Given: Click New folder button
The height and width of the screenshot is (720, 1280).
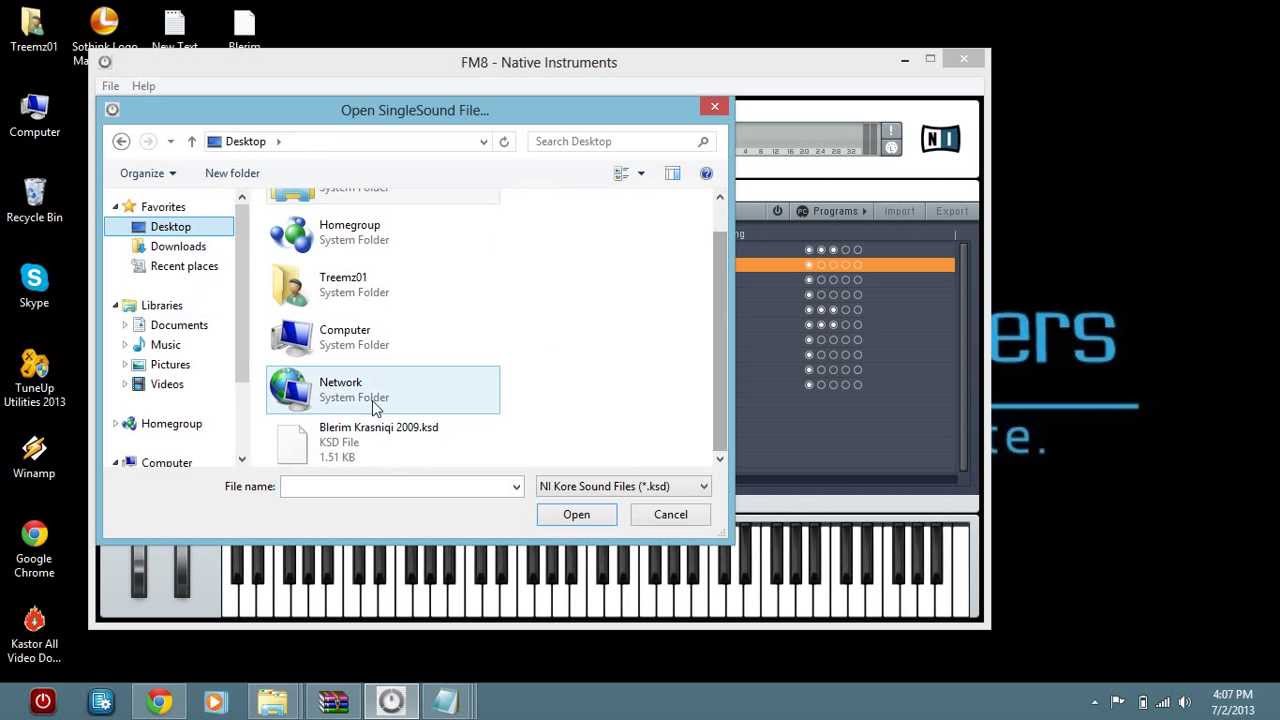Looking at the screenshot, I should [x=232, y=173].
